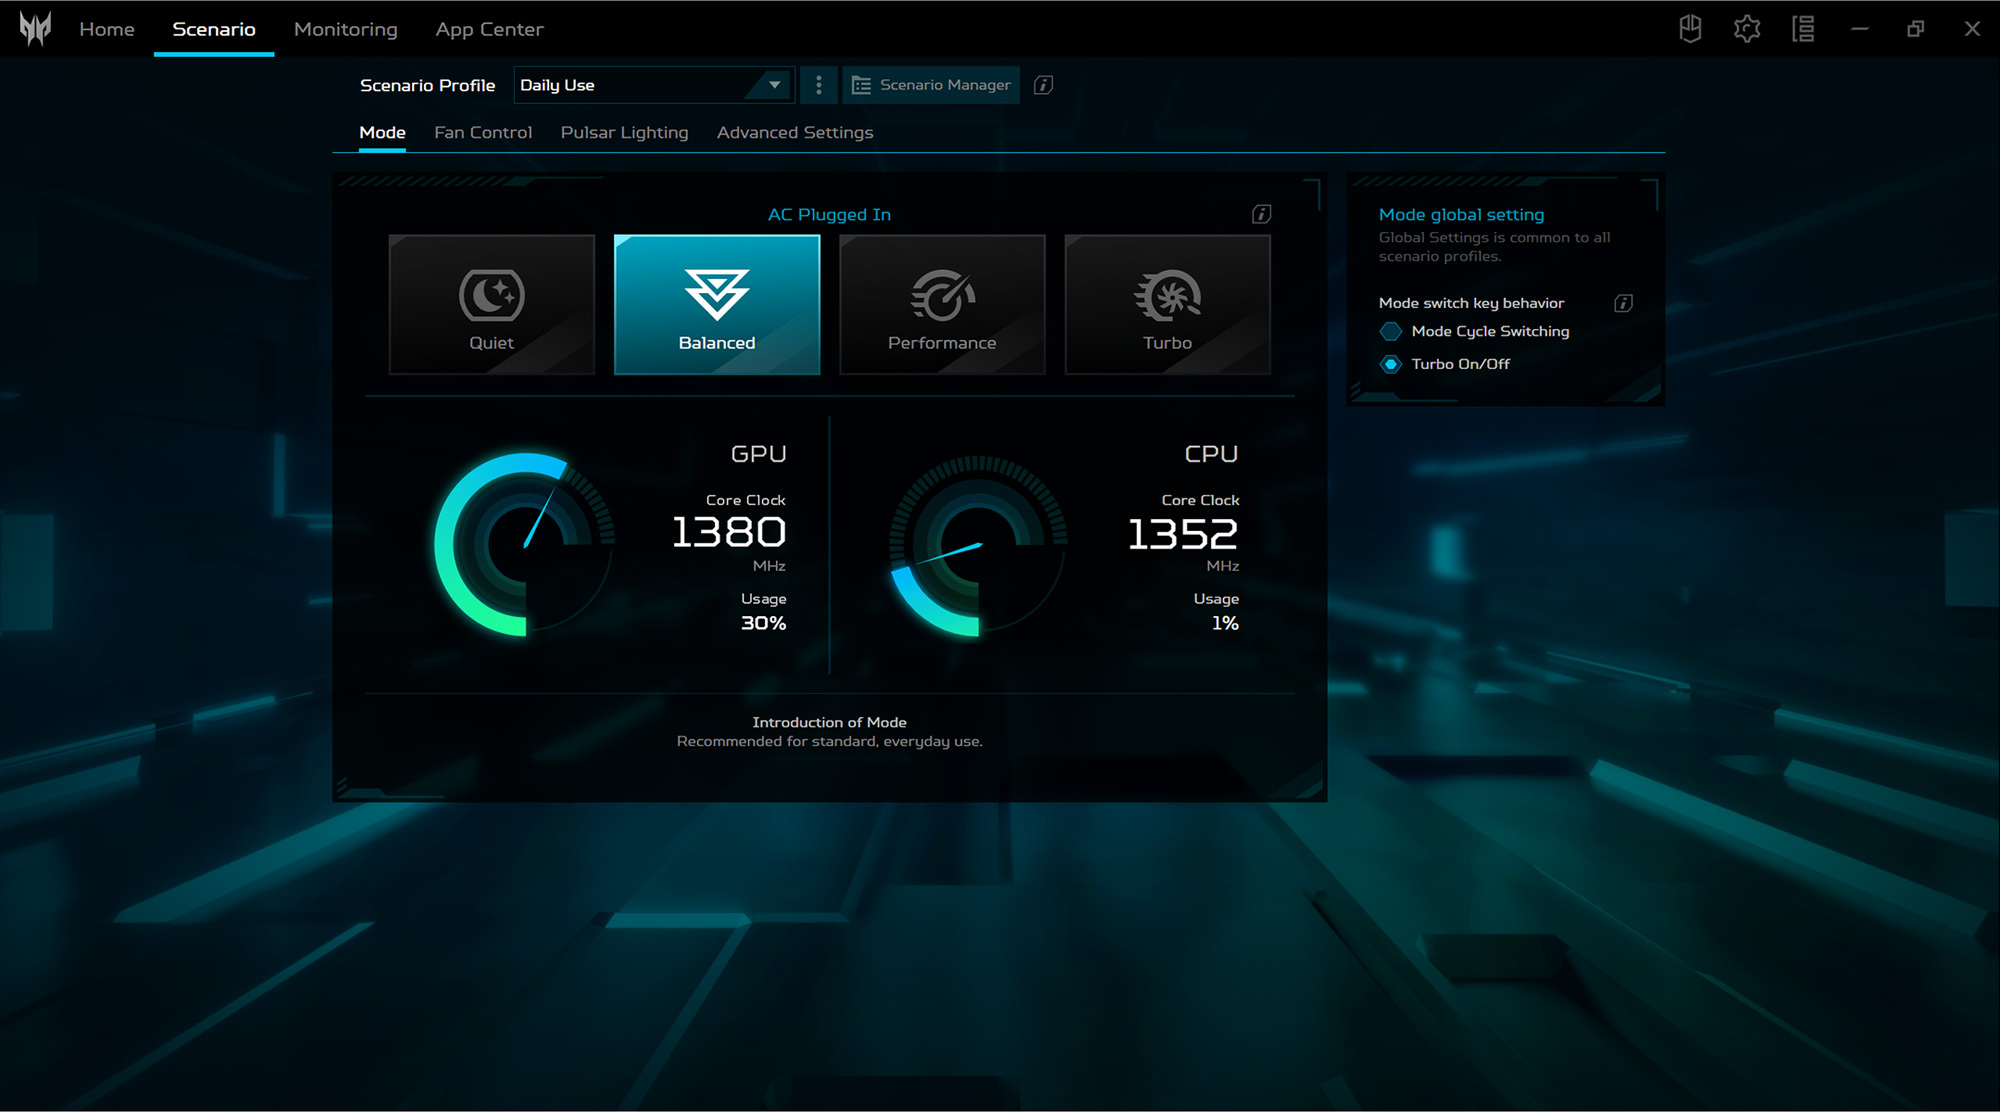The height and width of the screenshot is (1112, 2000).
Task: Click info icon beside AC Plugged In
Action: pos(1262,214)
